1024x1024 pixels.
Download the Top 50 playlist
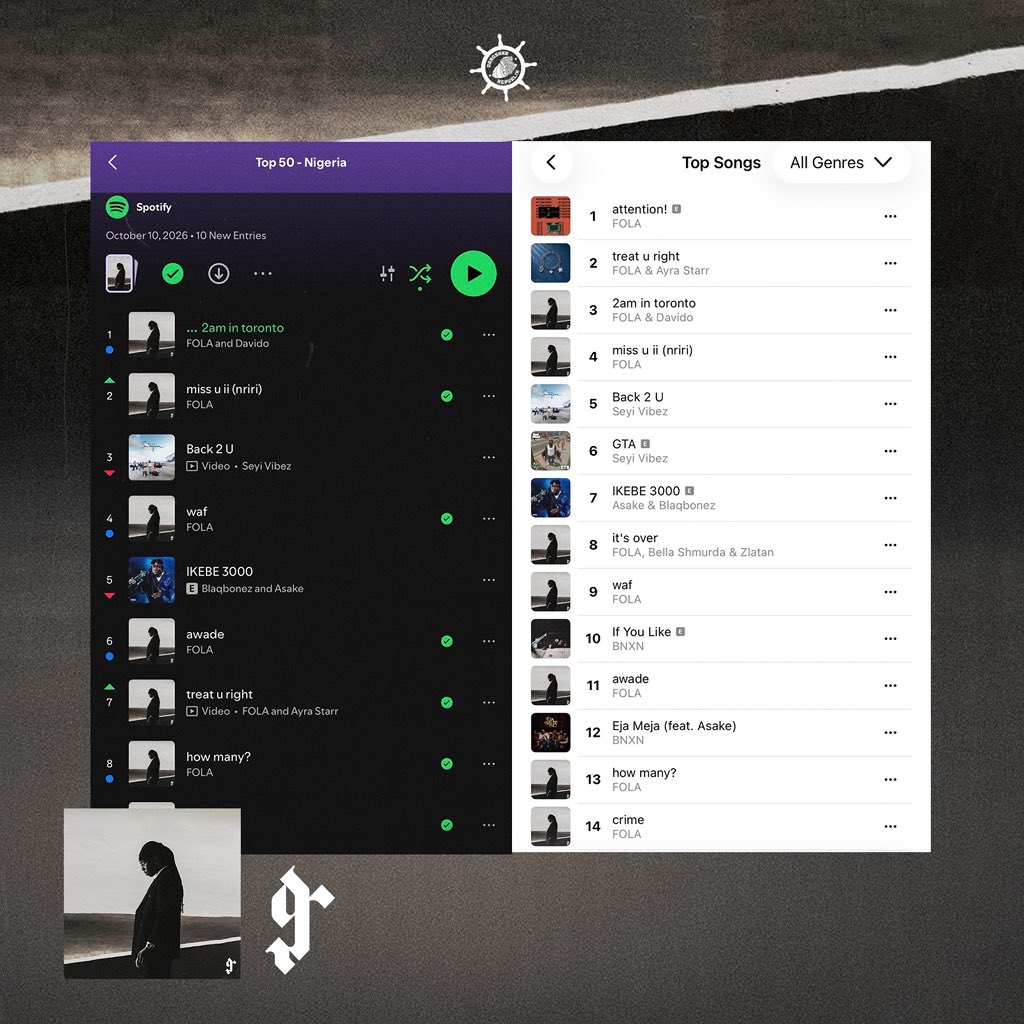[x=219, y=274]
